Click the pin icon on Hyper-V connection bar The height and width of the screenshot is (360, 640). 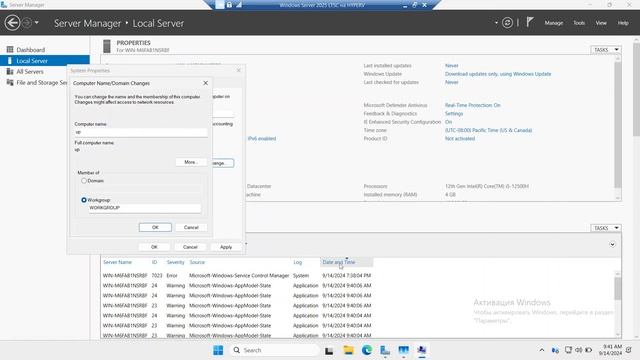click(x=220, y=5)
